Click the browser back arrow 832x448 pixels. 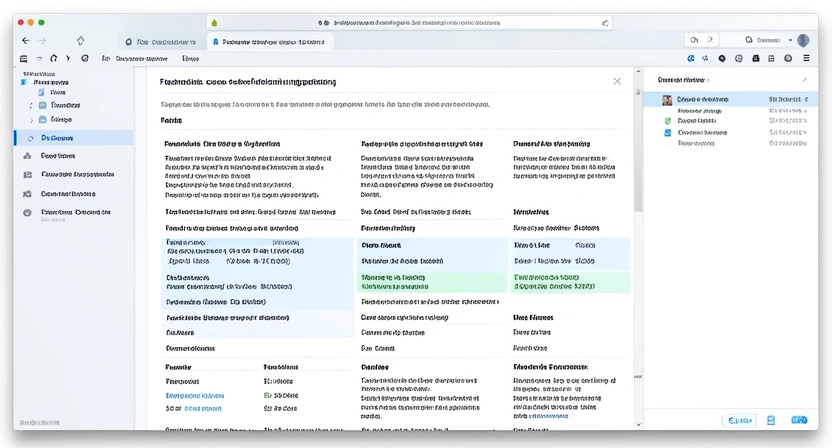(x=25, y=40)
